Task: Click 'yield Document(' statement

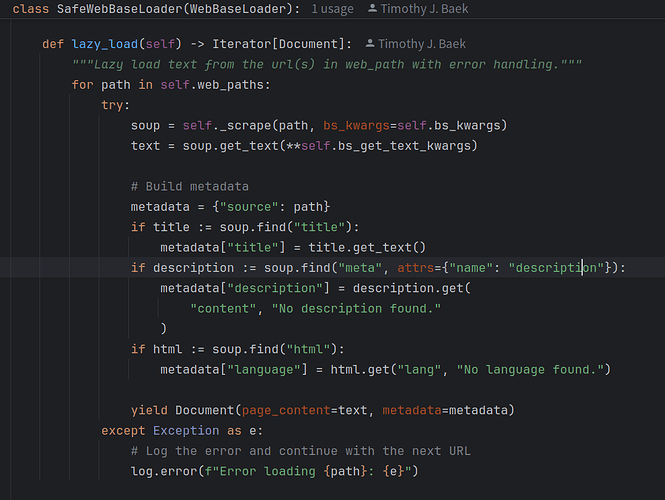Action: click(186, 411)
